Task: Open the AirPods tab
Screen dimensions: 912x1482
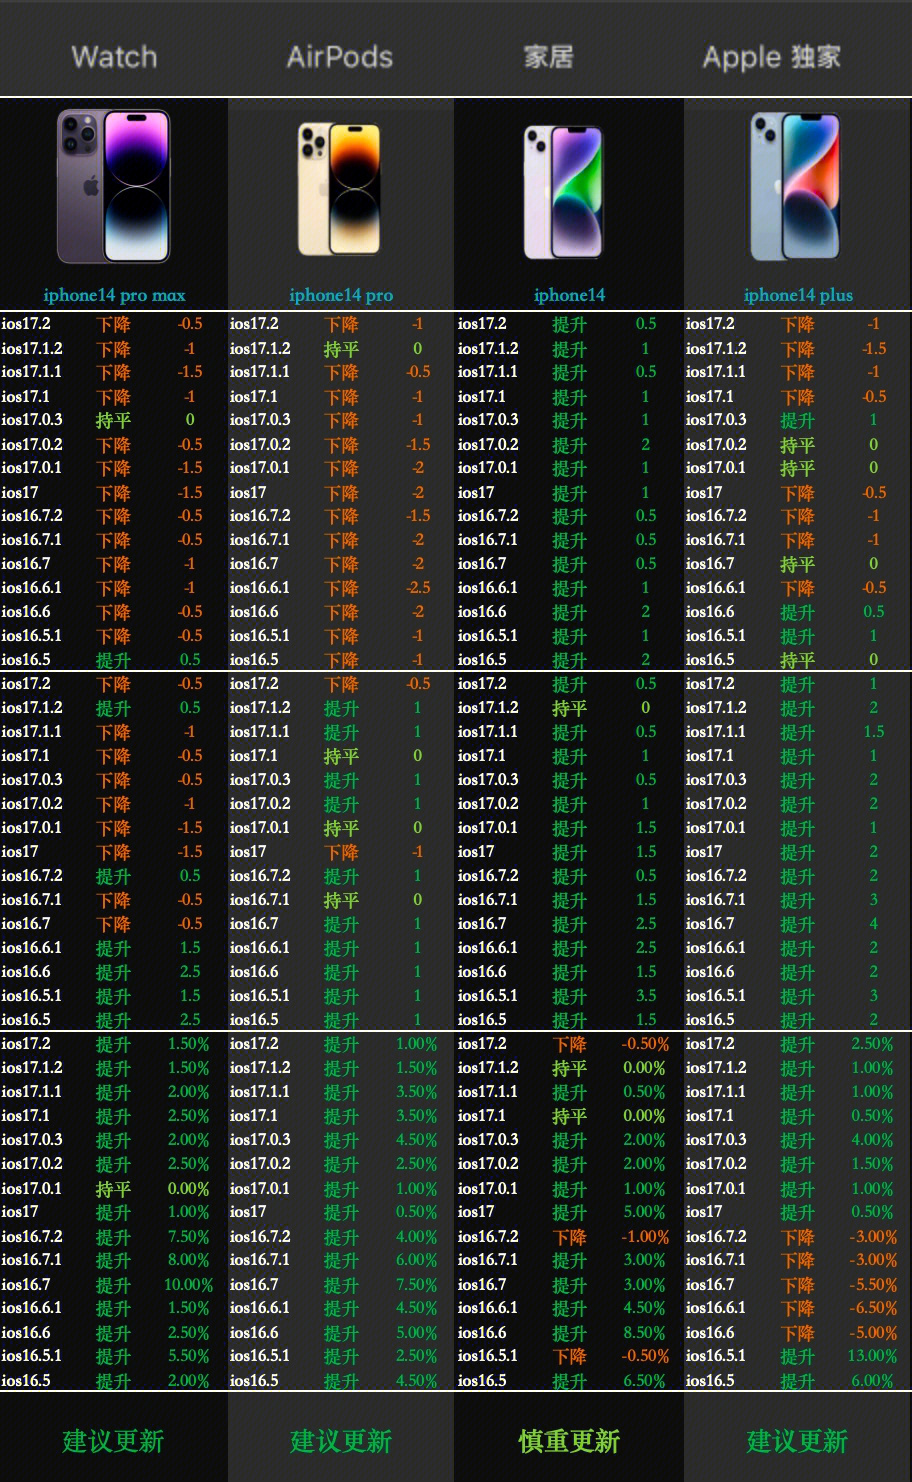Action: [340, 57]
